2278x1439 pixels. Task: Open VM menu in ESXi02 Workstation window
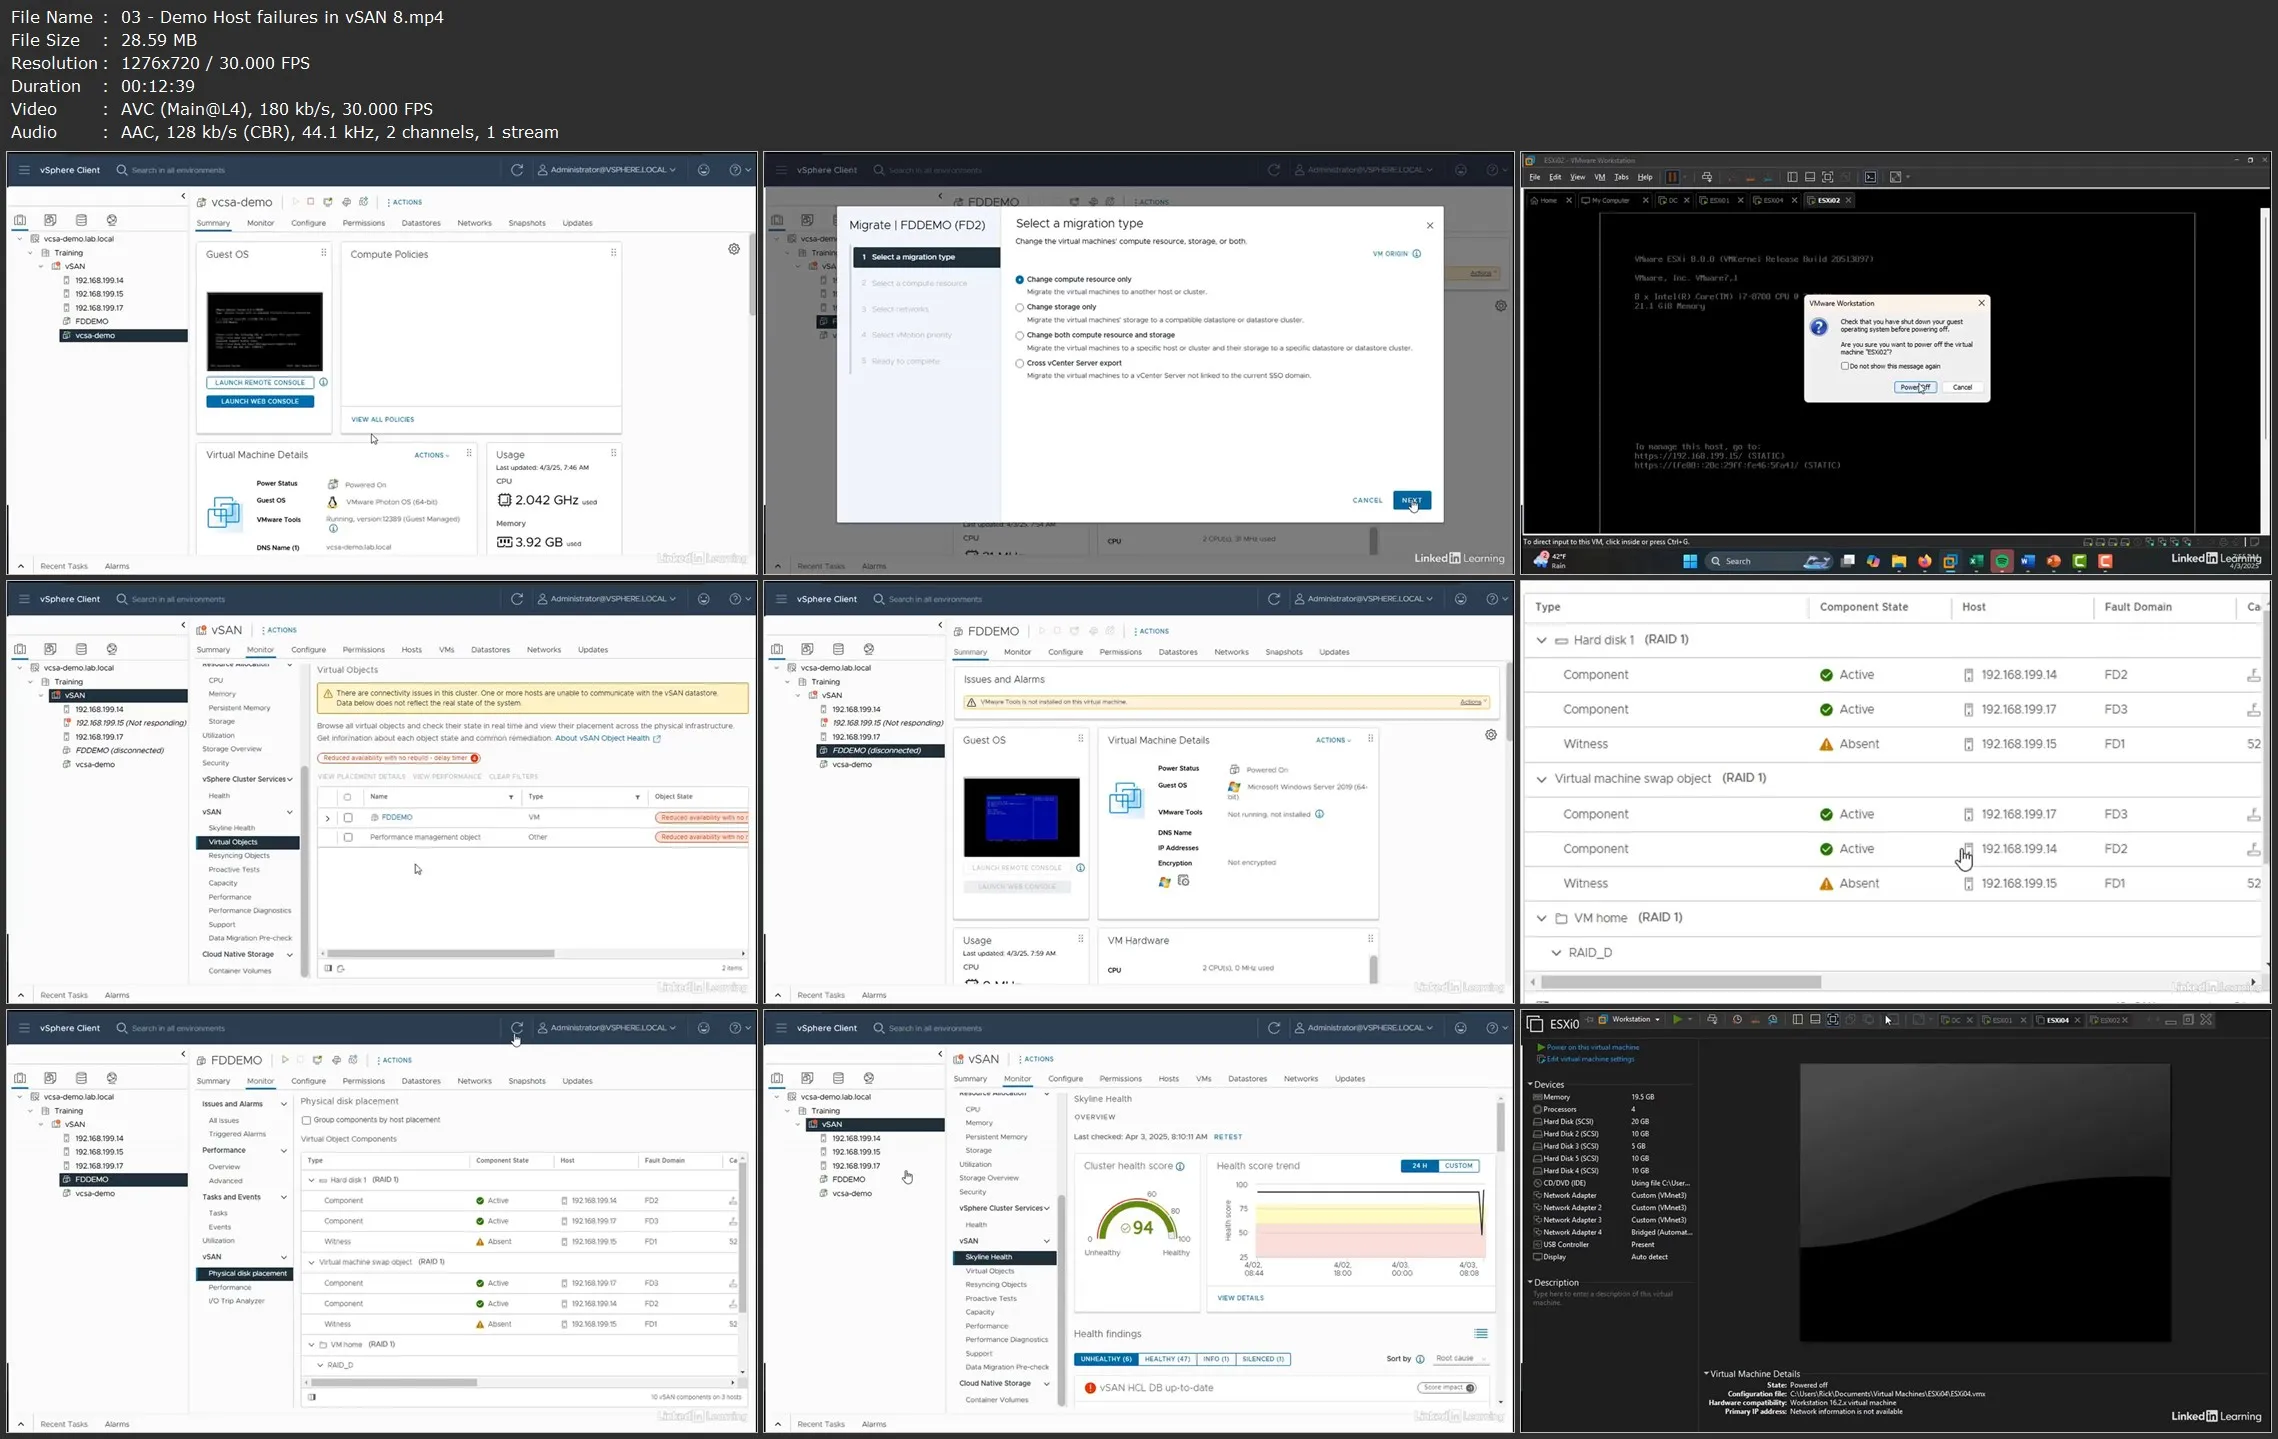pyautogui.click(x=1599, y=177)
